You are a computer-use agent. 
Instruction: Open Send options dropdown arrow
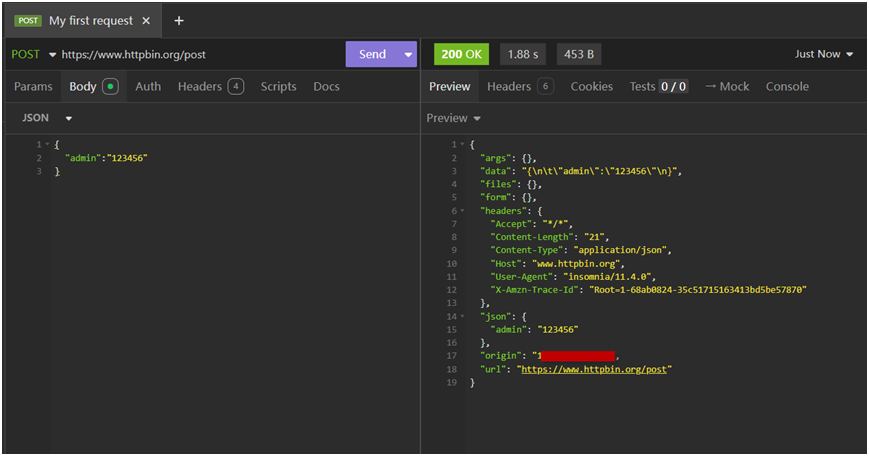(408, 54)
